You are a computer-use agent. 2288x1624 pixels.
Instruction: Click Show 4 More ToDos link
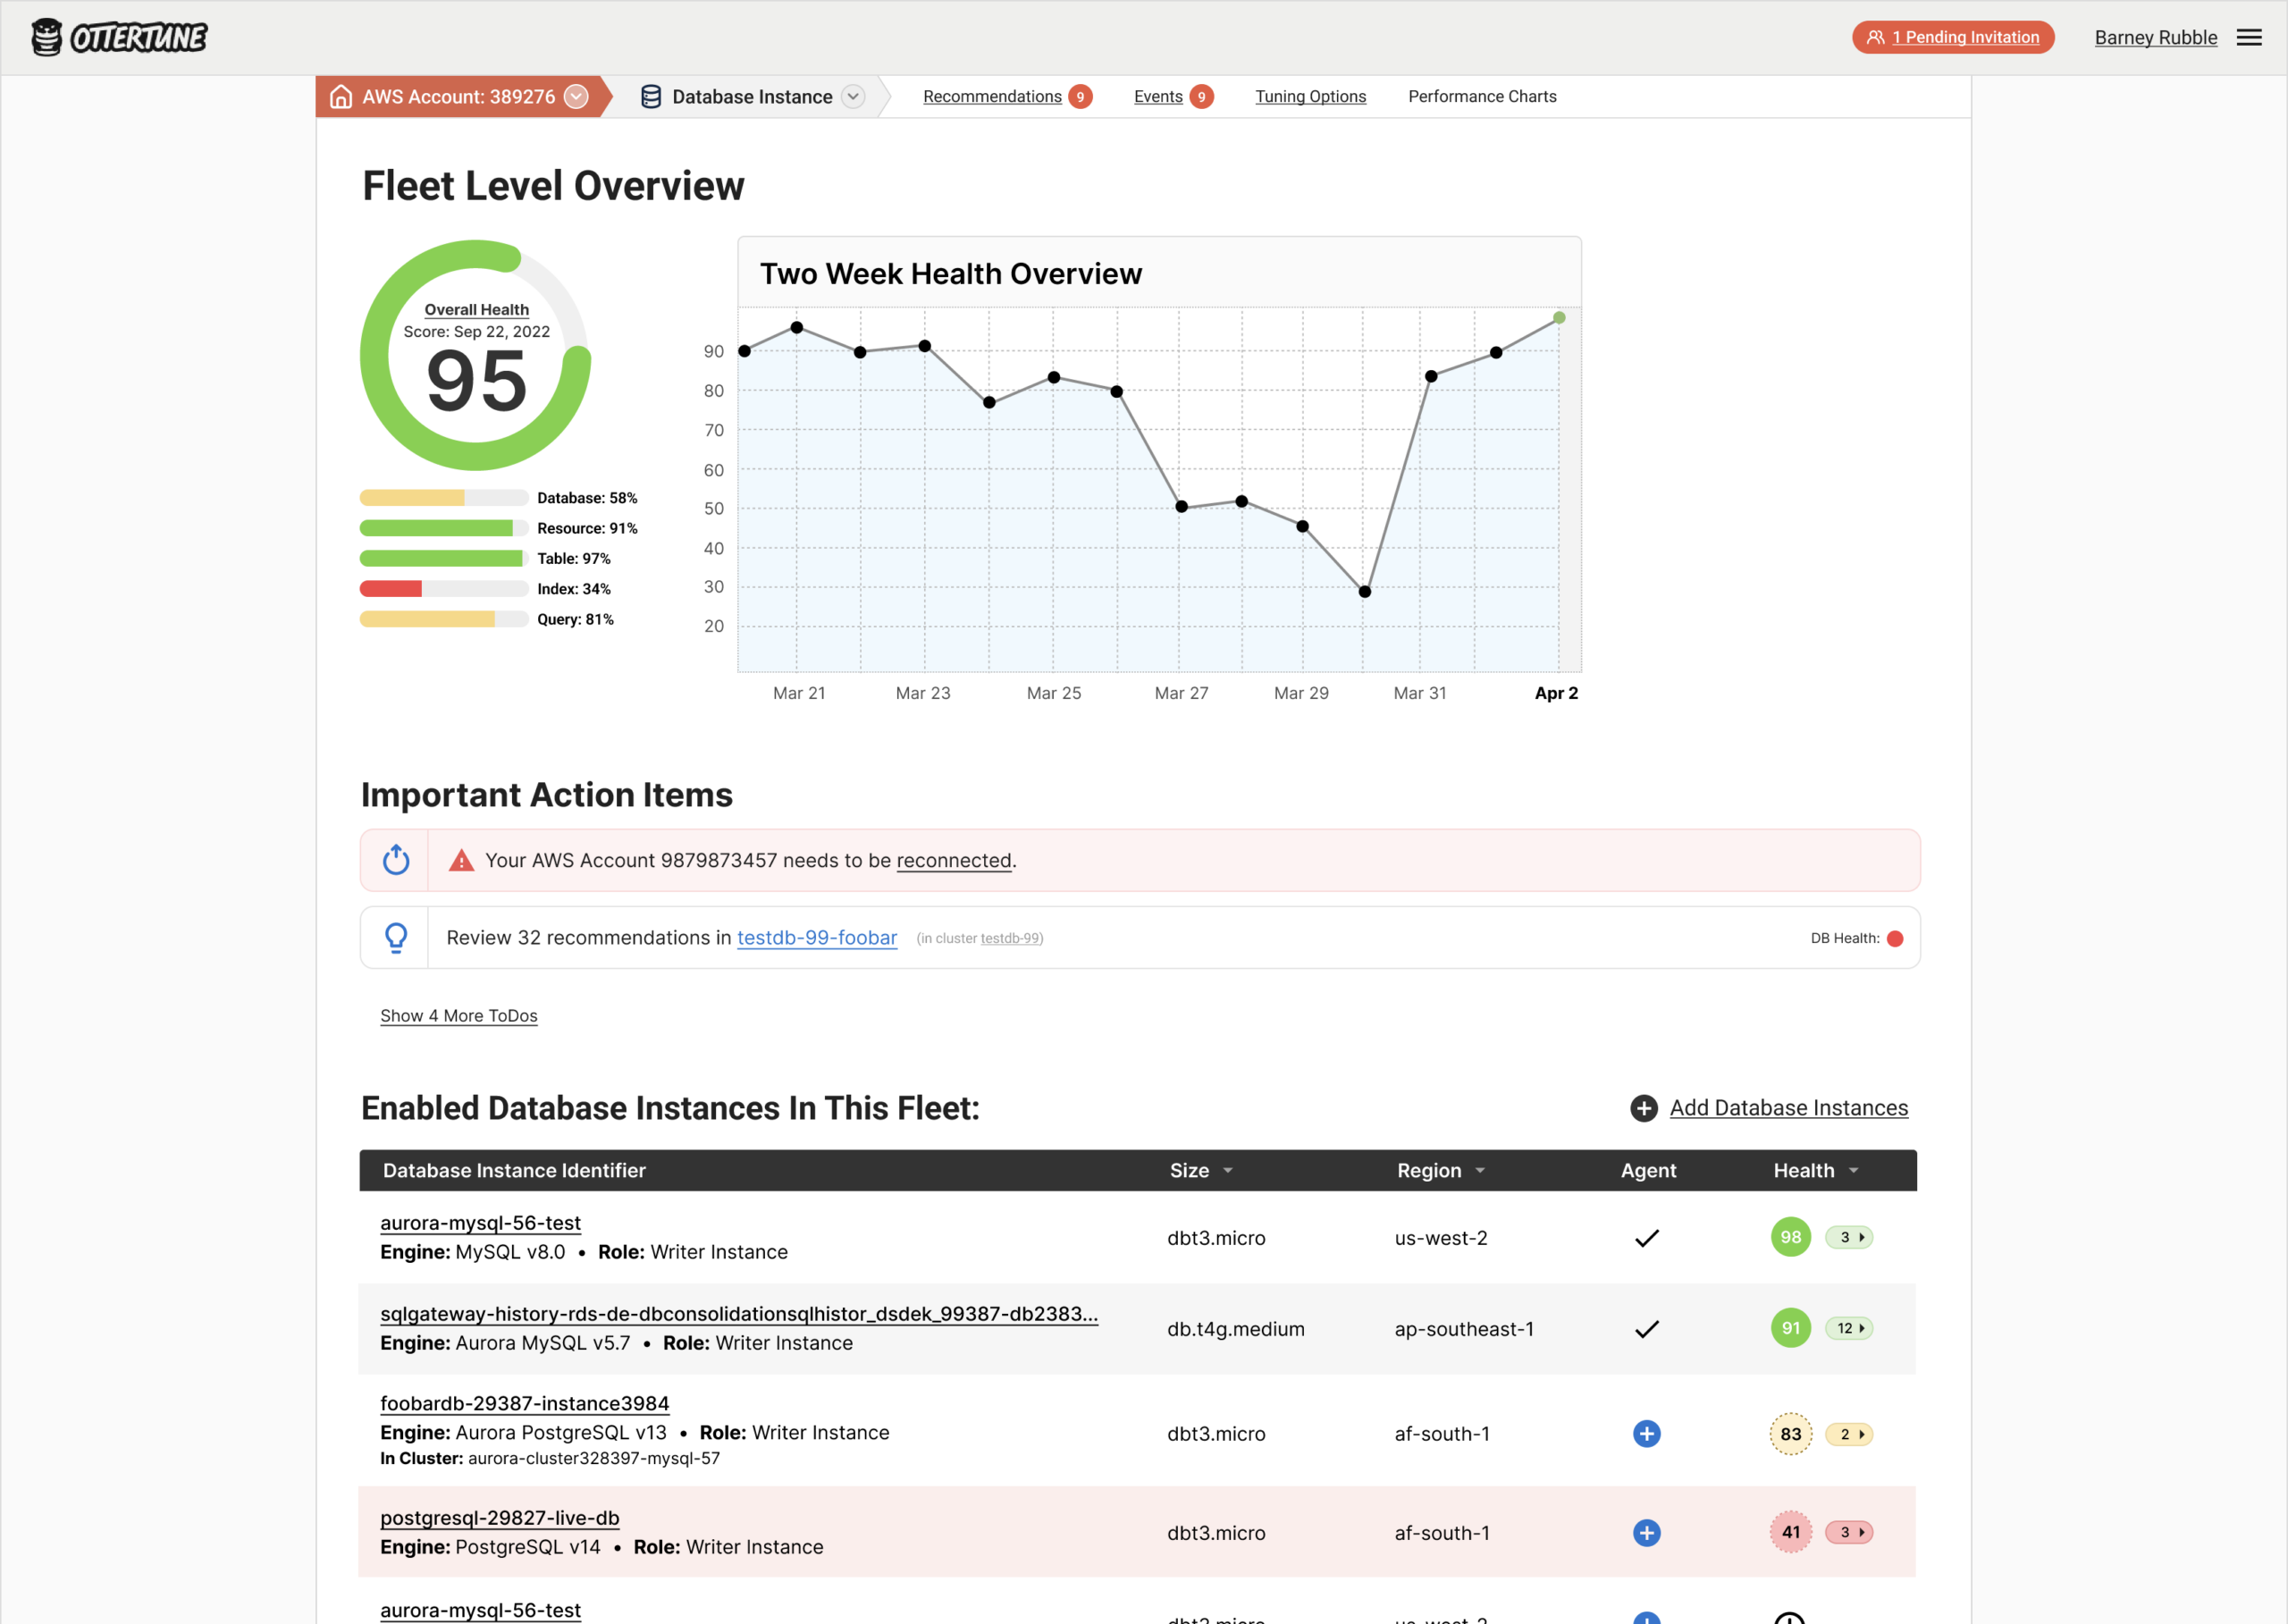point(458,1015)
